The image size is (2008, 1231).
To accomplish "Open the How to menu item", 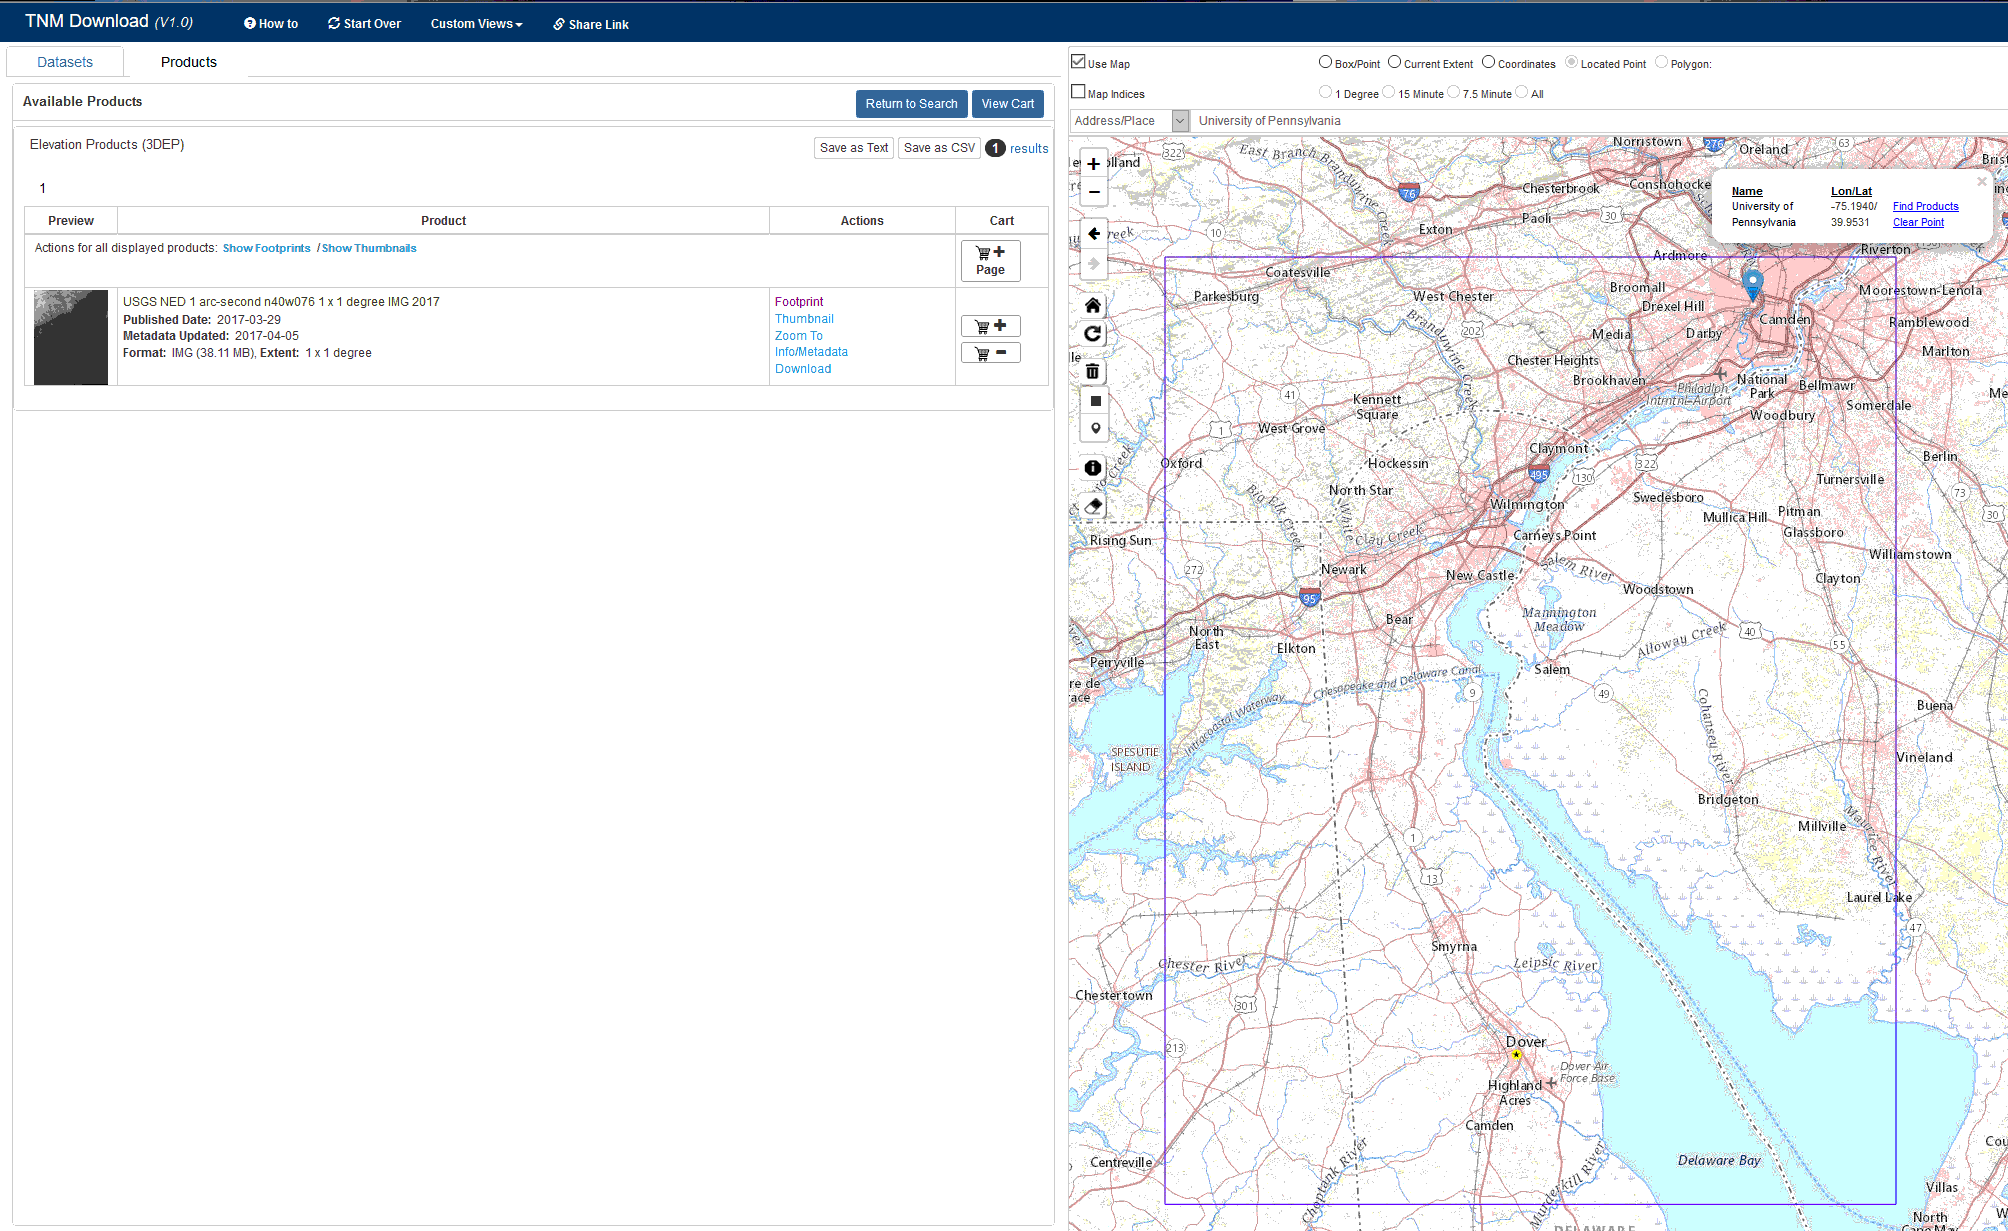I will coord(271,24).
